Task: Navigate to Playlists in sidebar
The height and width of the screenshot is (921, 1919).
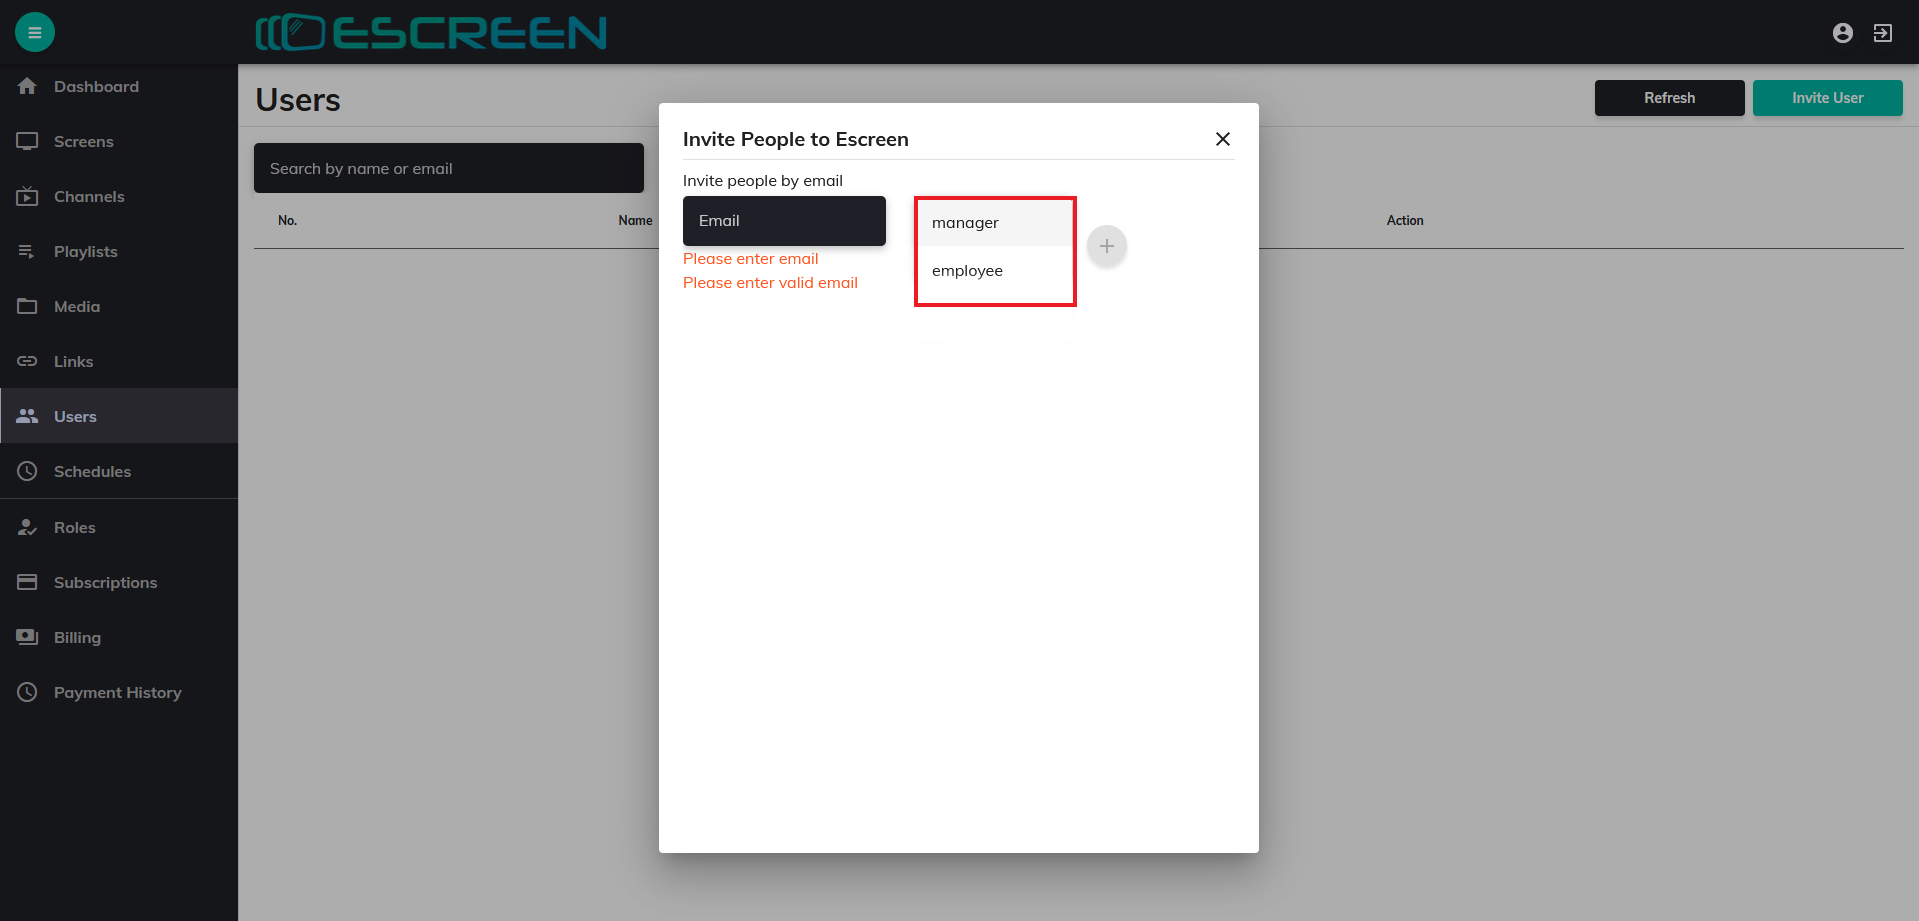Action: pyautogui.click(x=85, y=252)
